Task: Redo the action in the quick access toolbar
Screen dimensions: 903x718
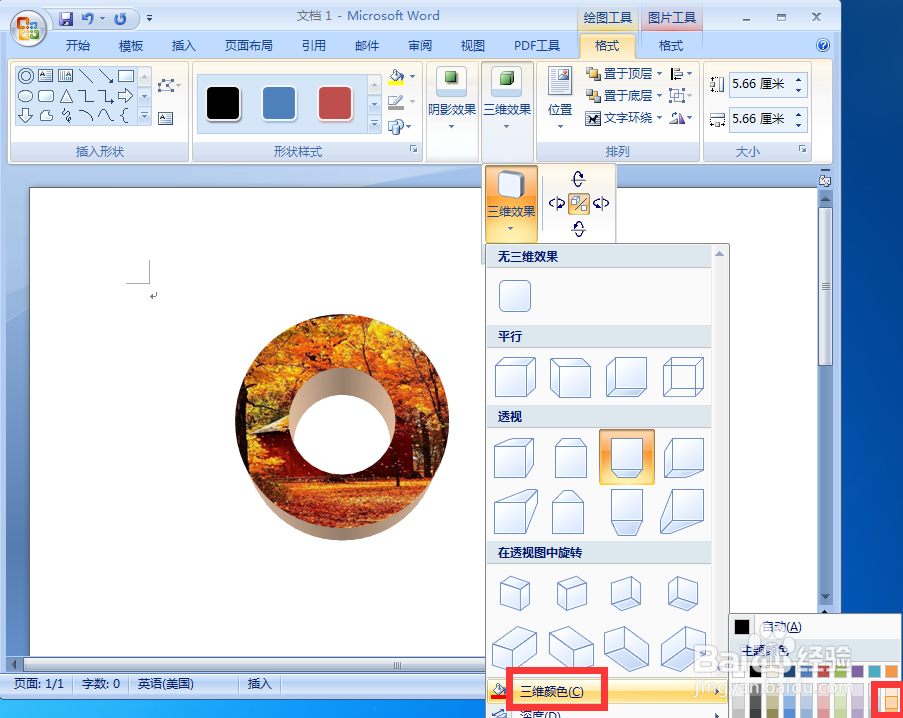Action: [x=120, y=19]
